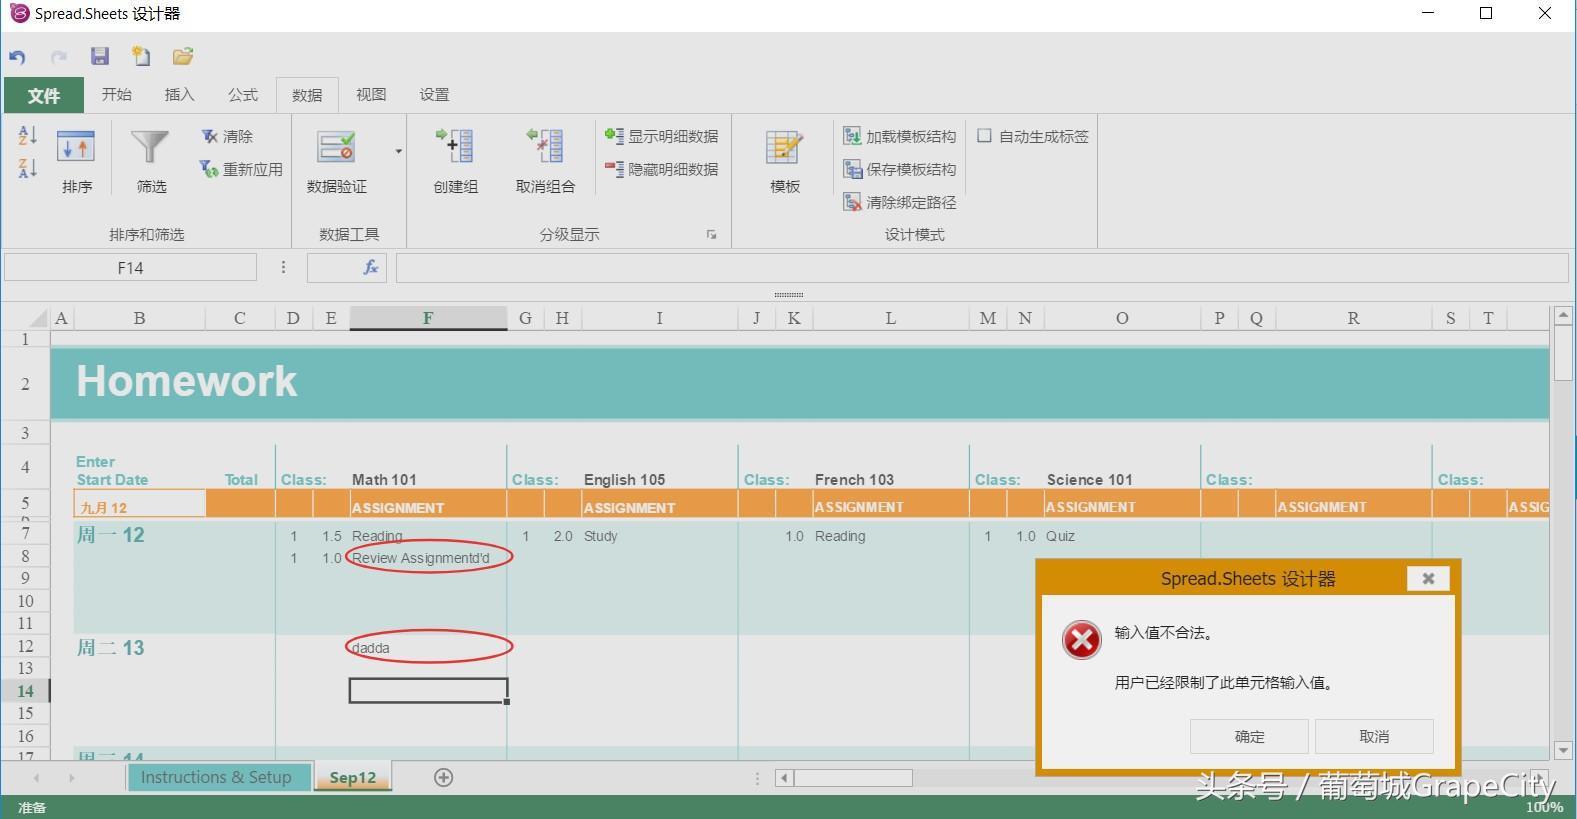
Task: Add a new sheet with plus icon
Action: click(x=444, y=777)
